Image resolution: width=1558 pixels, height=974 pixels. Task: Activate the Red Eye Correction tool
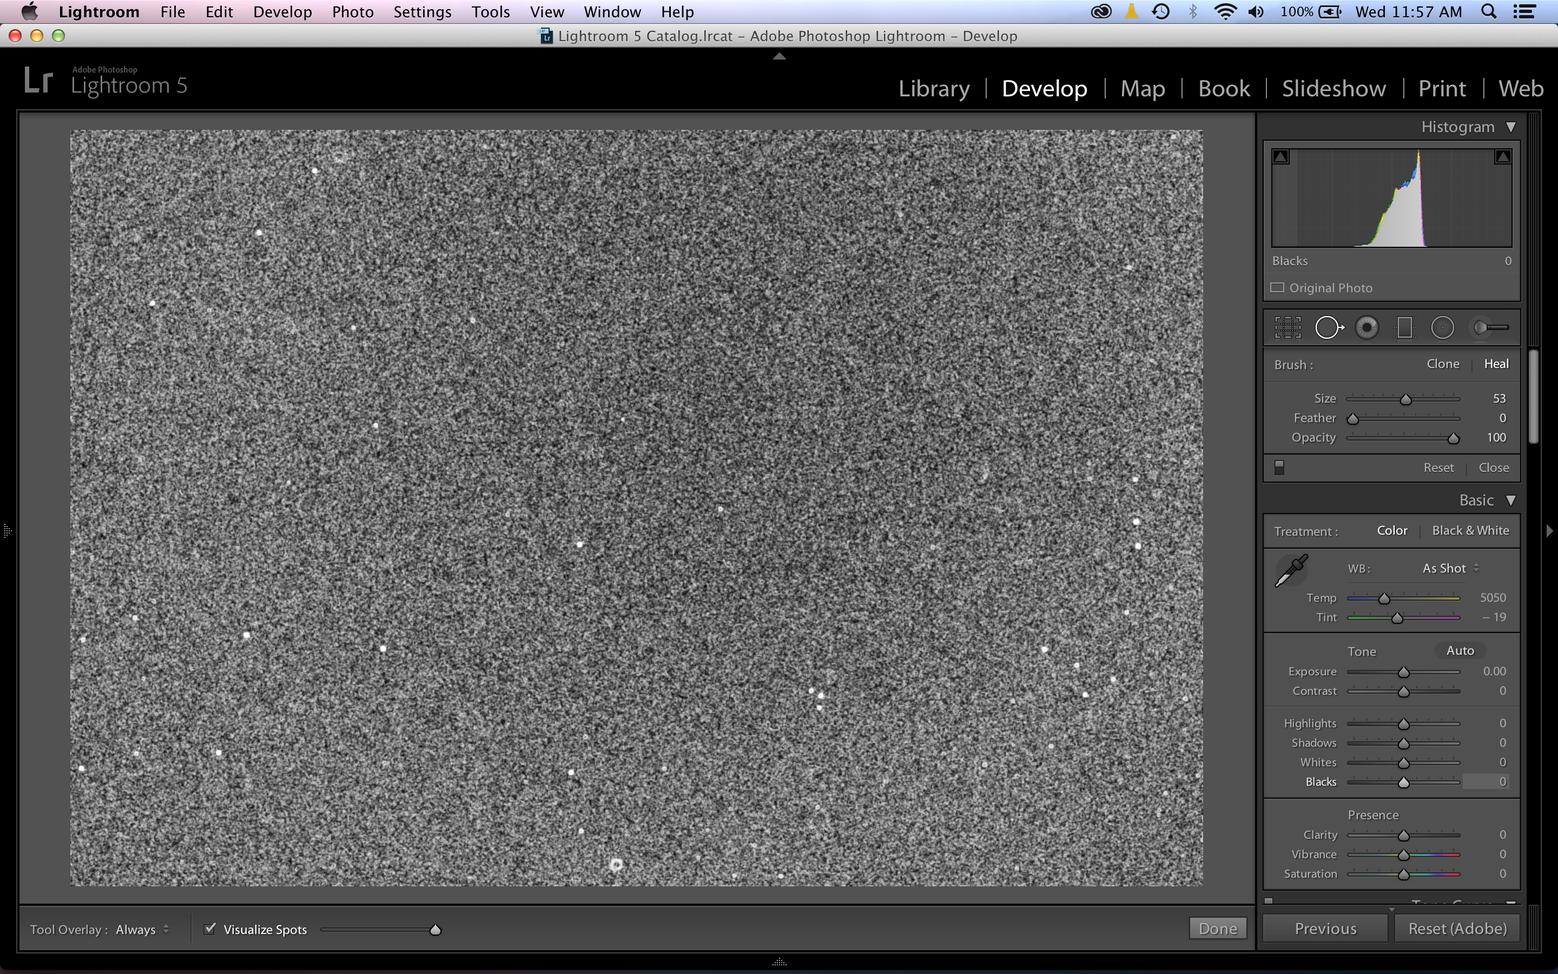[x=1367, y=328]
